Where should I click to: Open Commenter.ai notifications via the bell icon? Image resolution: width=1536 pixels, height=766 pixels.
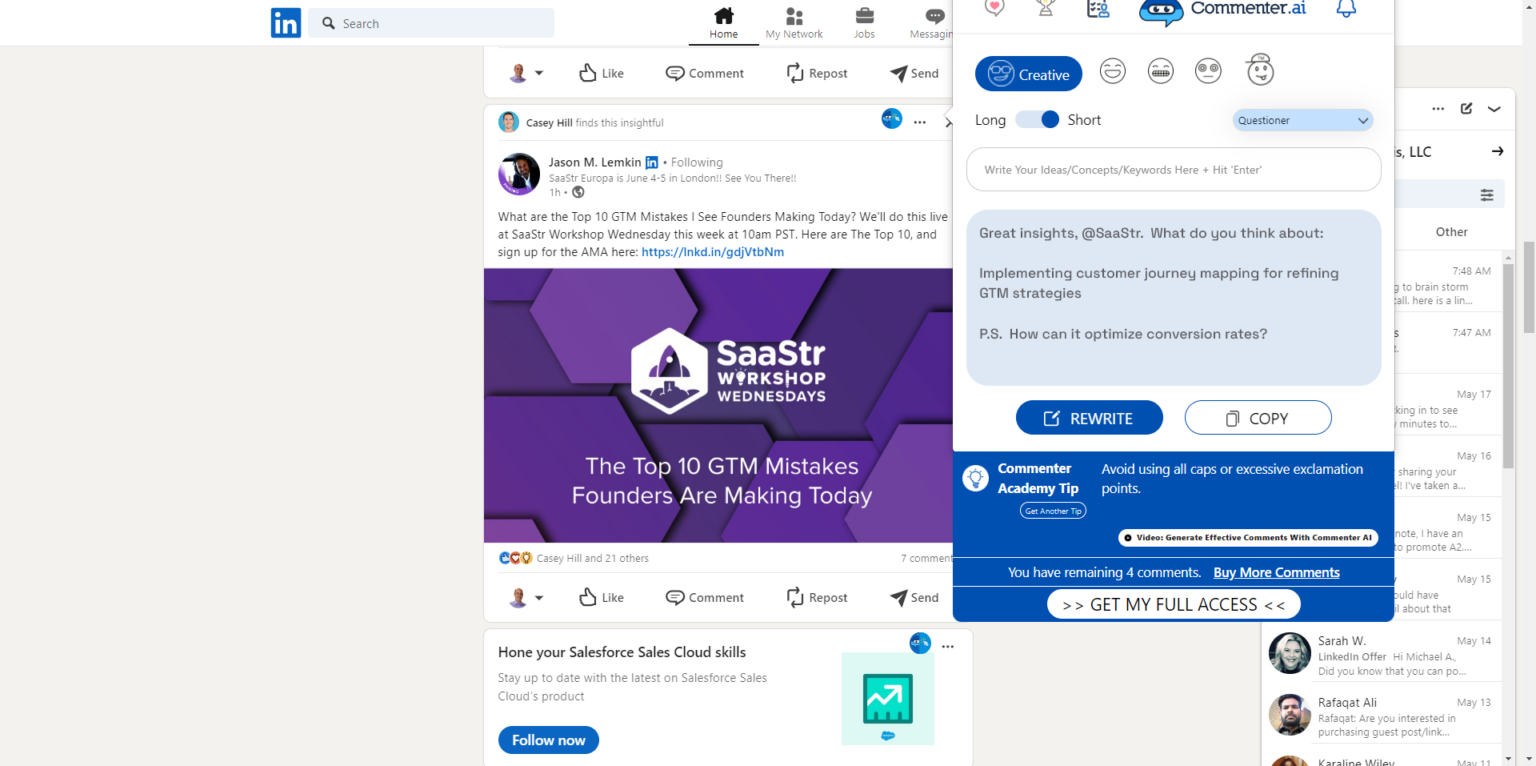(x=1345, y=8)
